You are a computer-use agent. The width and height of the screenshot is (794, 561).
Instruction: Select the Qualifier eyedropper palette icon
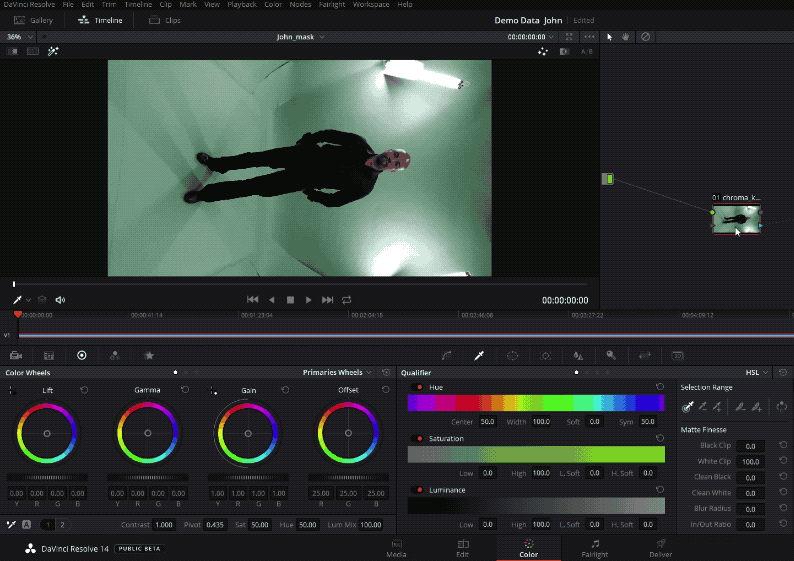479,355
